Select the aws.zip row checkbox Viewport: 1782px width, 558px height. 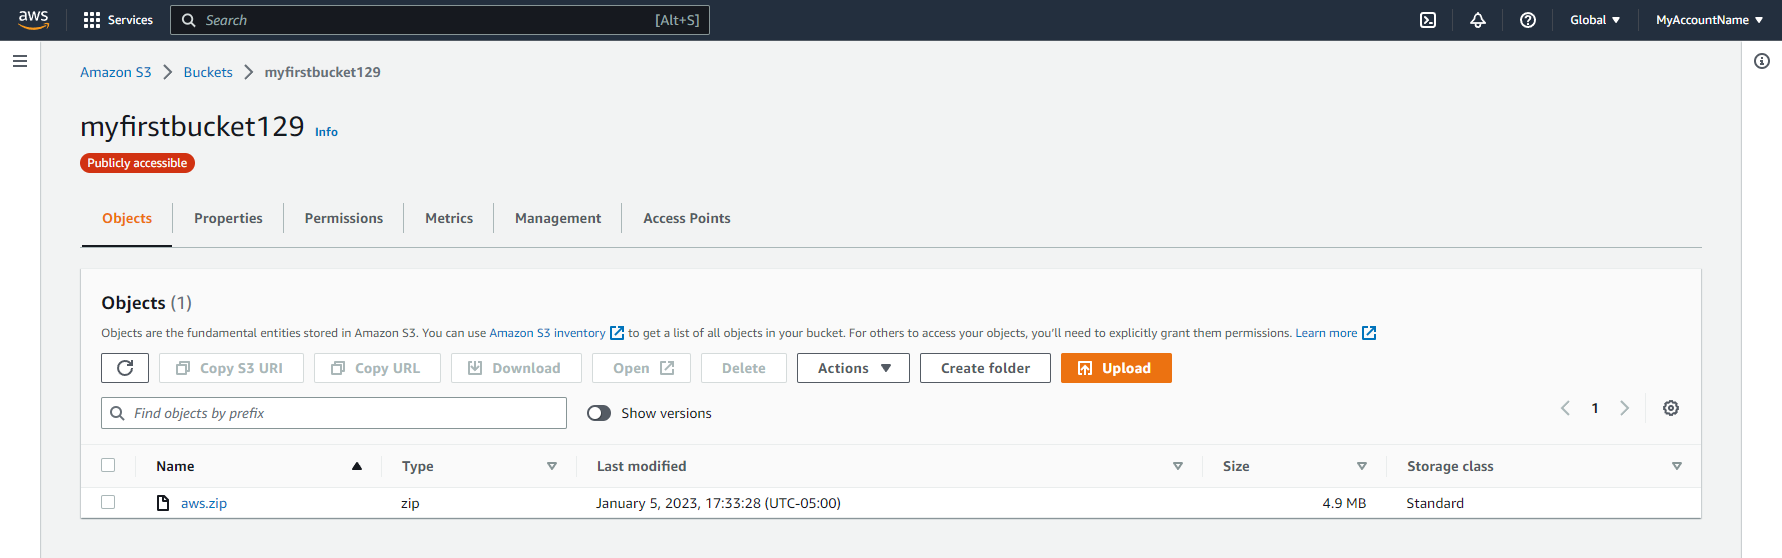coord(108,502)
